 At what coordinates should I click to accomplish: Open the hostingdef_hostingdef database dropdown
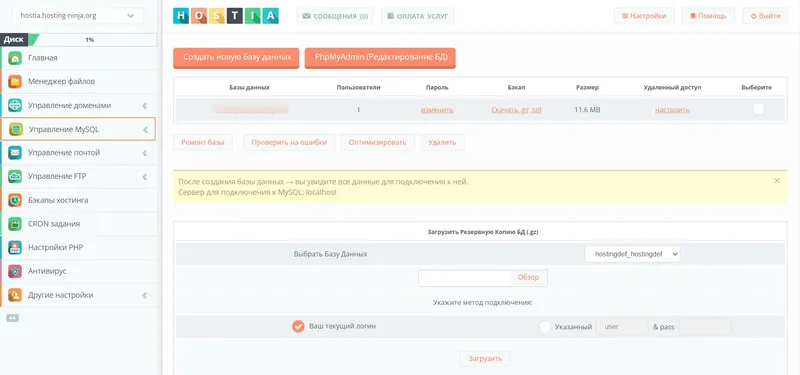632,254
